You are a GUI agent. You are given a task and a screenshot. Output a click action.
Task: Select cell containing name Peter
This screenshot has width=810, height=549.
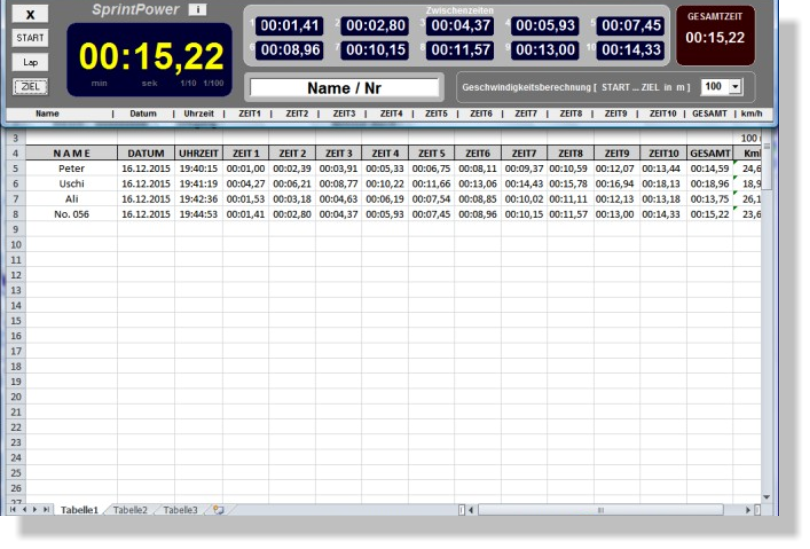pos(71,169)
